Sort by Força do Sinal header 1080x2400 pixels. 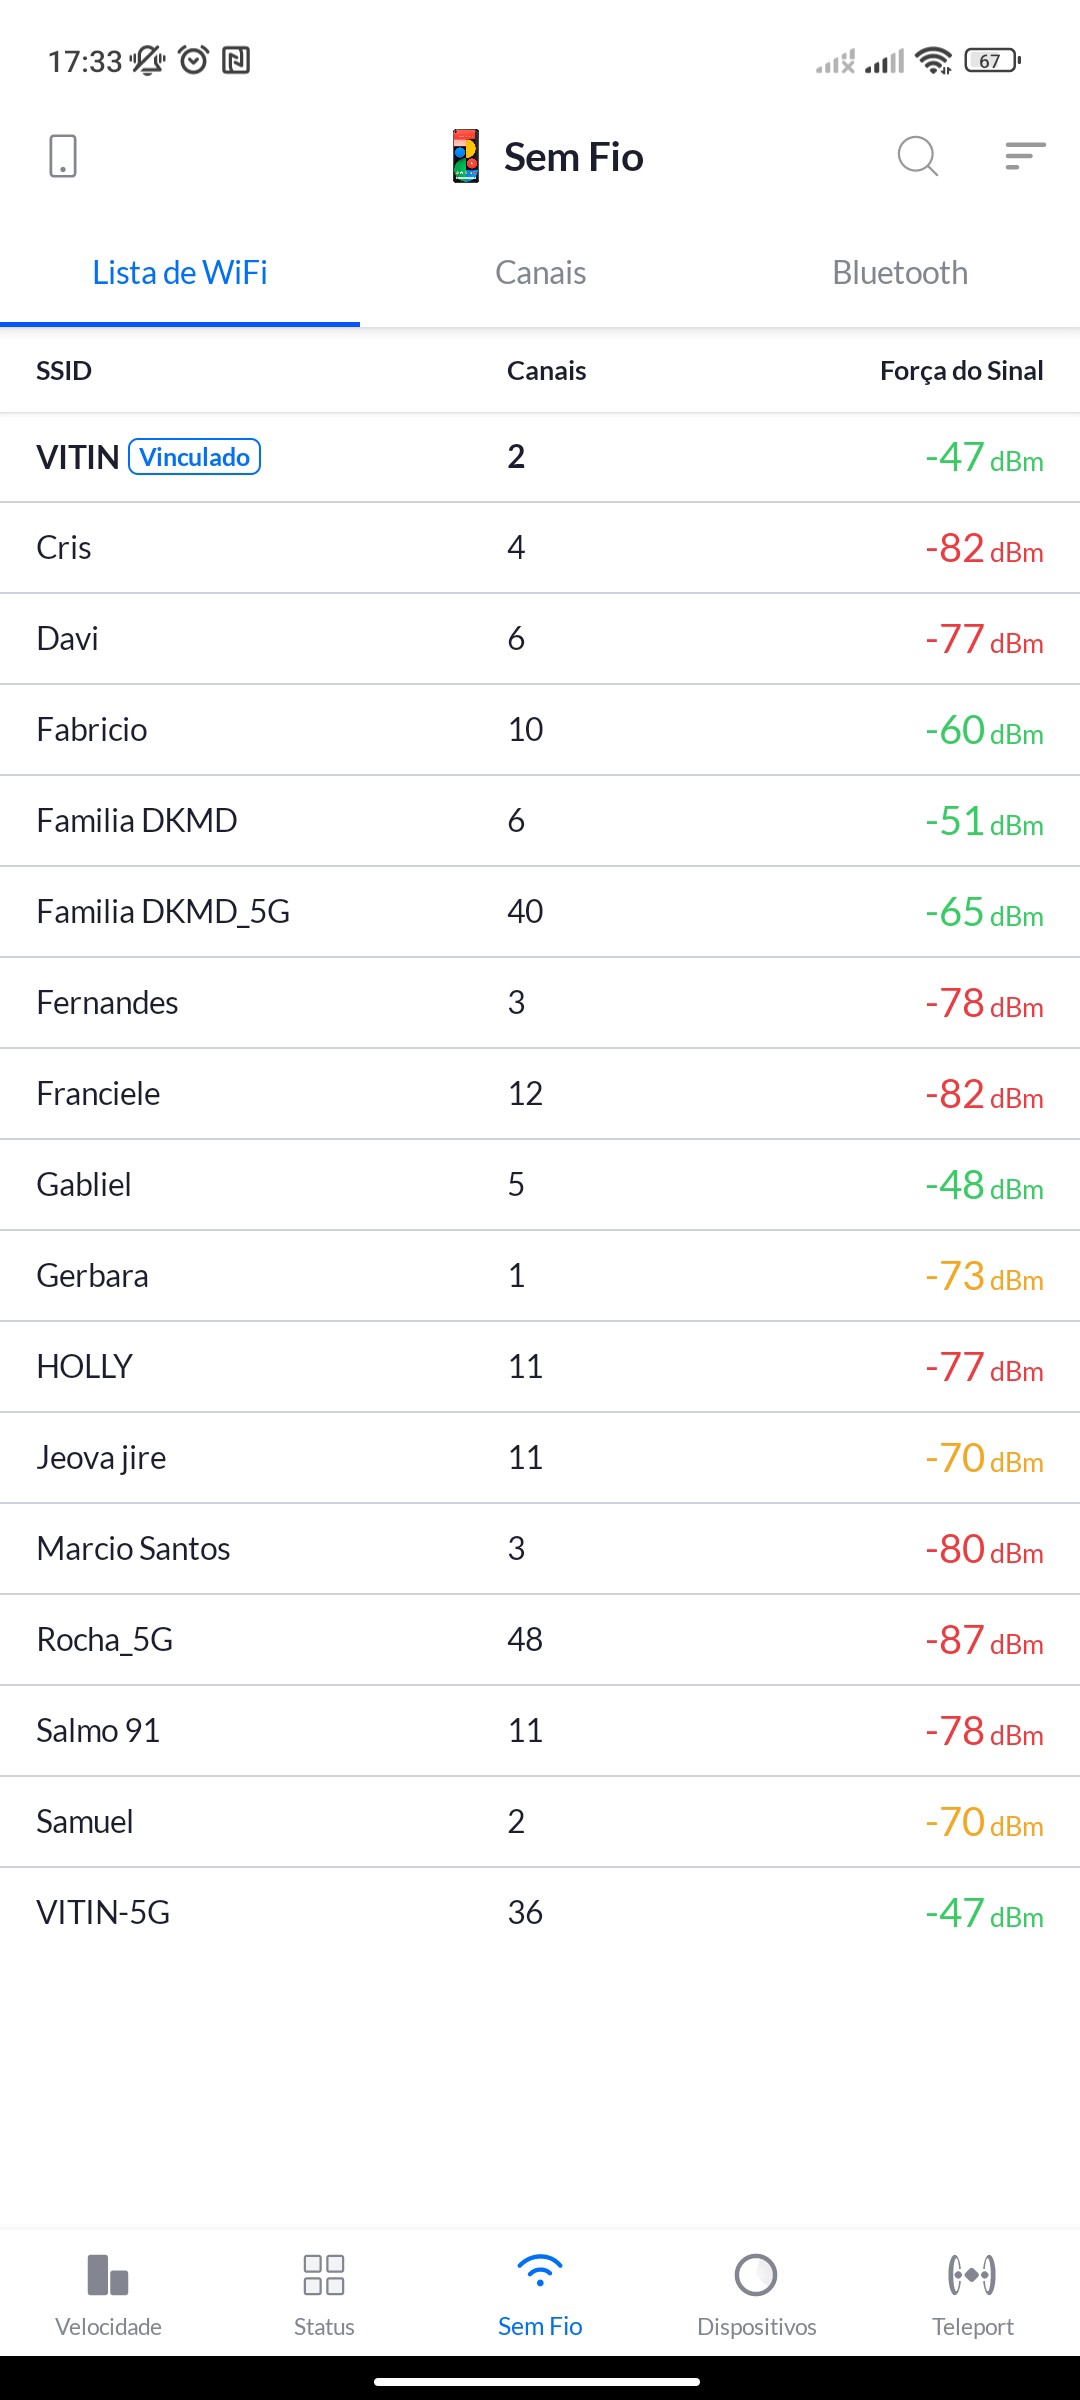(x=961, y=371)
